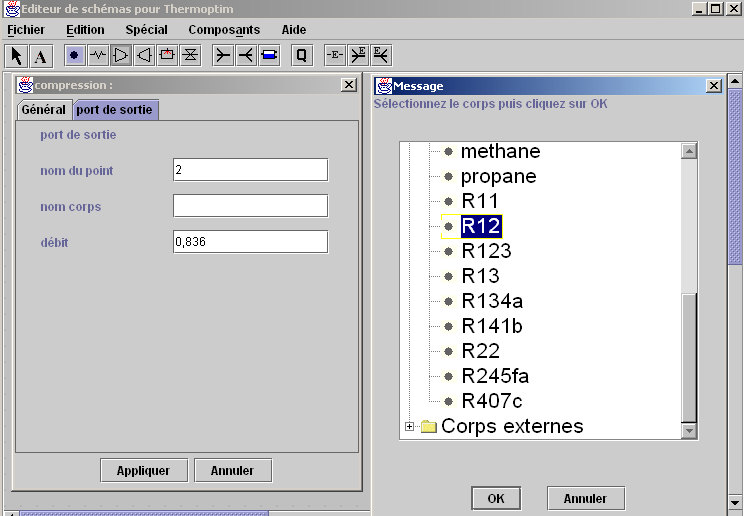Select the blue separator tank component
This screenshot has width=744, height=516.
[x=270, y=56]
